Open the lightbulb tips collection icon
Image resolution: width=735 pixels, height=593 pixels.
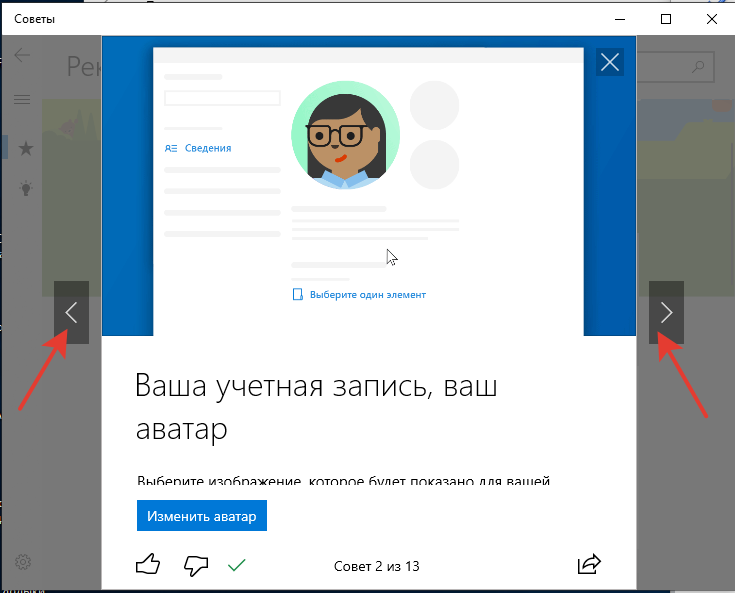click(x=25, y=188)
